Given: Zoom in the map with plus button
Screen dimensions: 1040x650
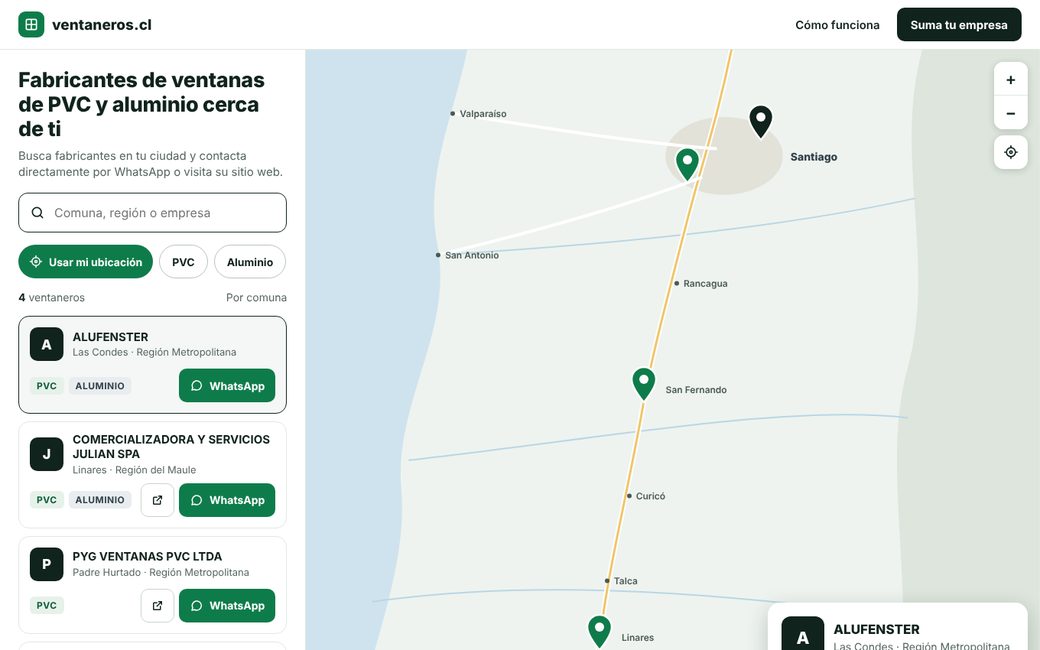Looking at the screenshot, I should [x=1010, y=80].
